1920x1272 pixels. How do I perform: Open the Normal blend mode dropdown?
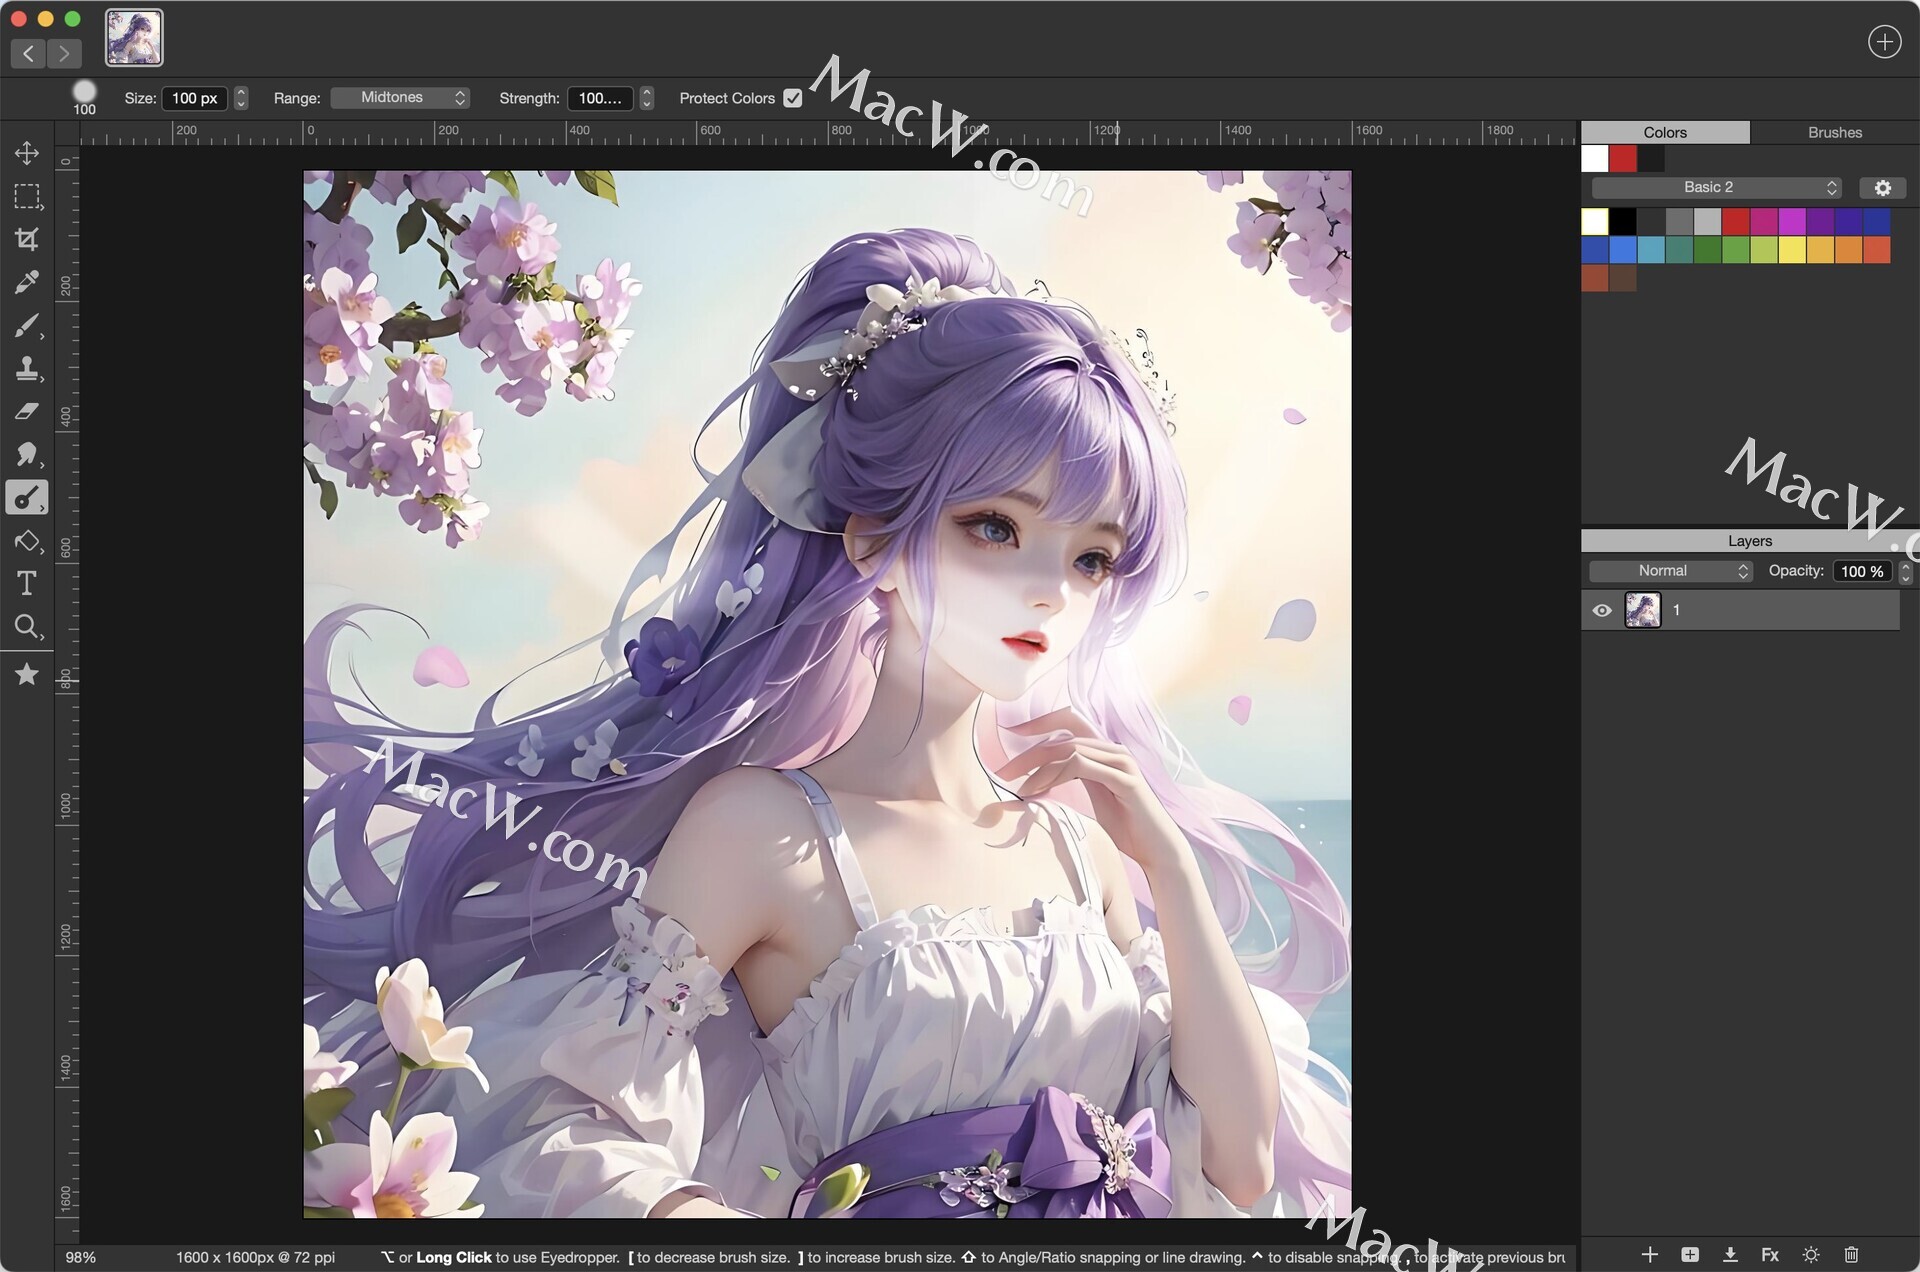1670,571
